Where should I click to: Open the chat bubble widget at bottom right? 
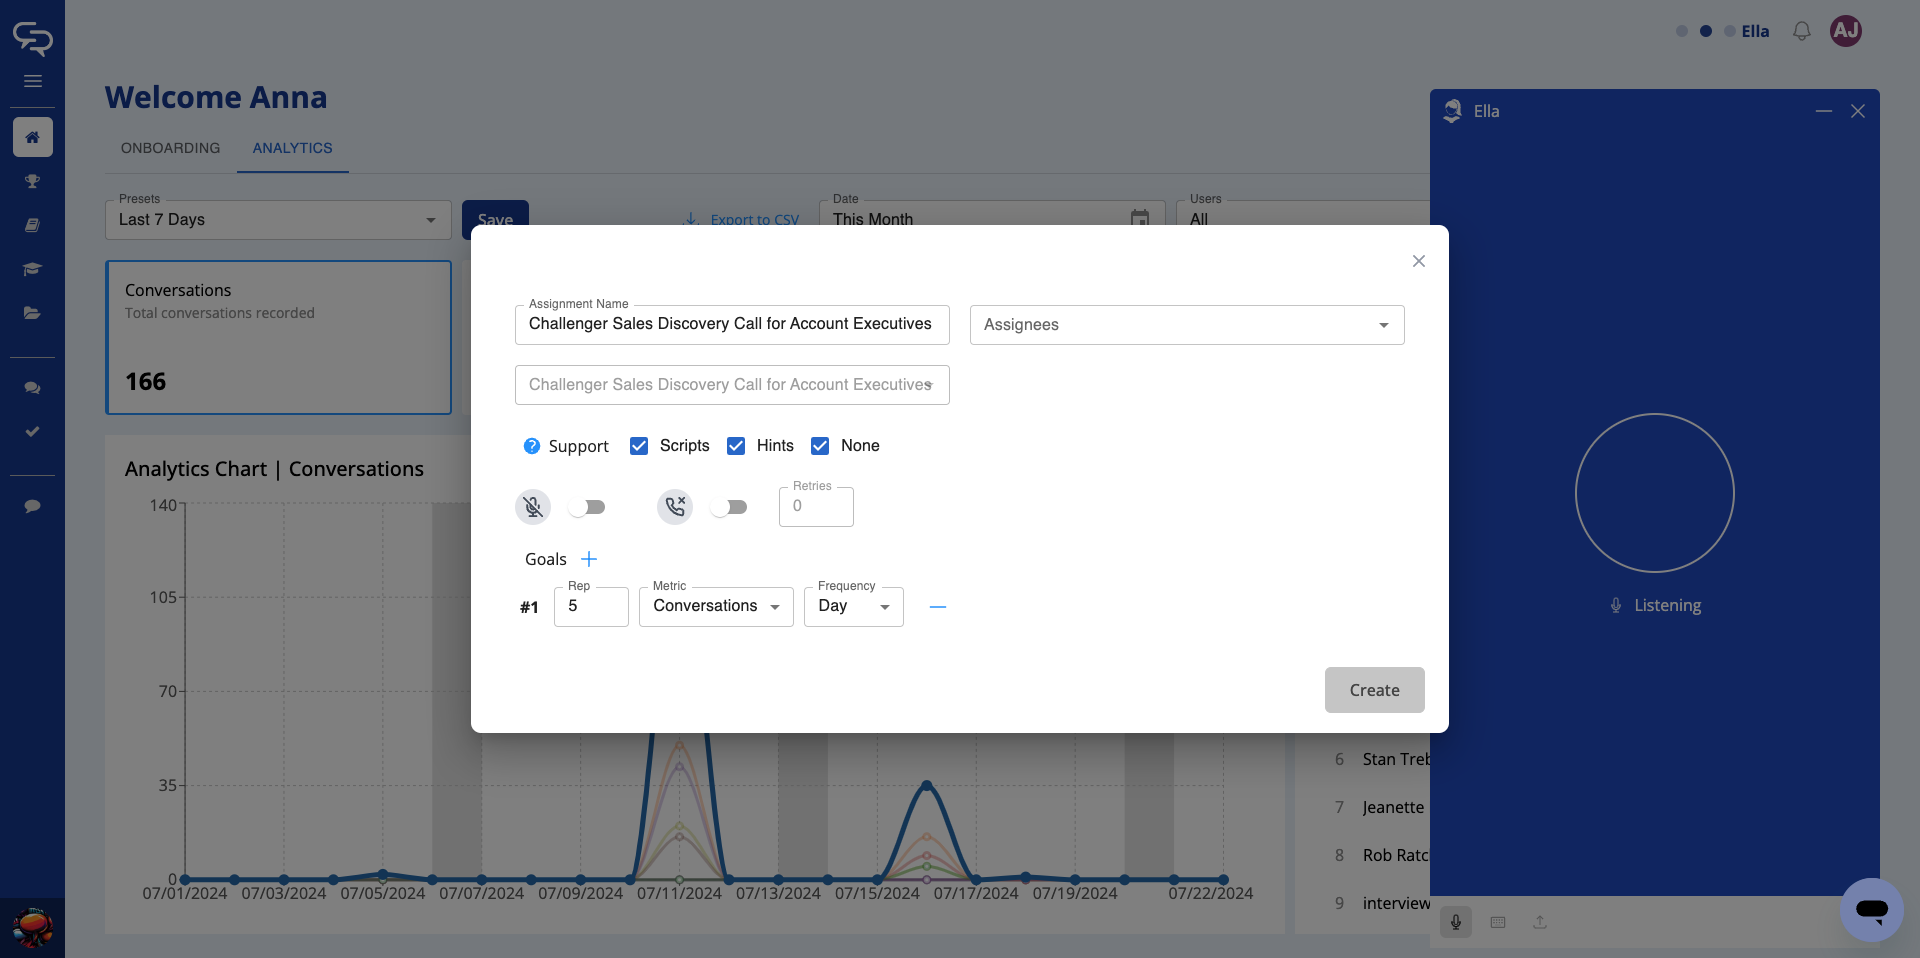pyautogui.click(x=1870, y=910)
